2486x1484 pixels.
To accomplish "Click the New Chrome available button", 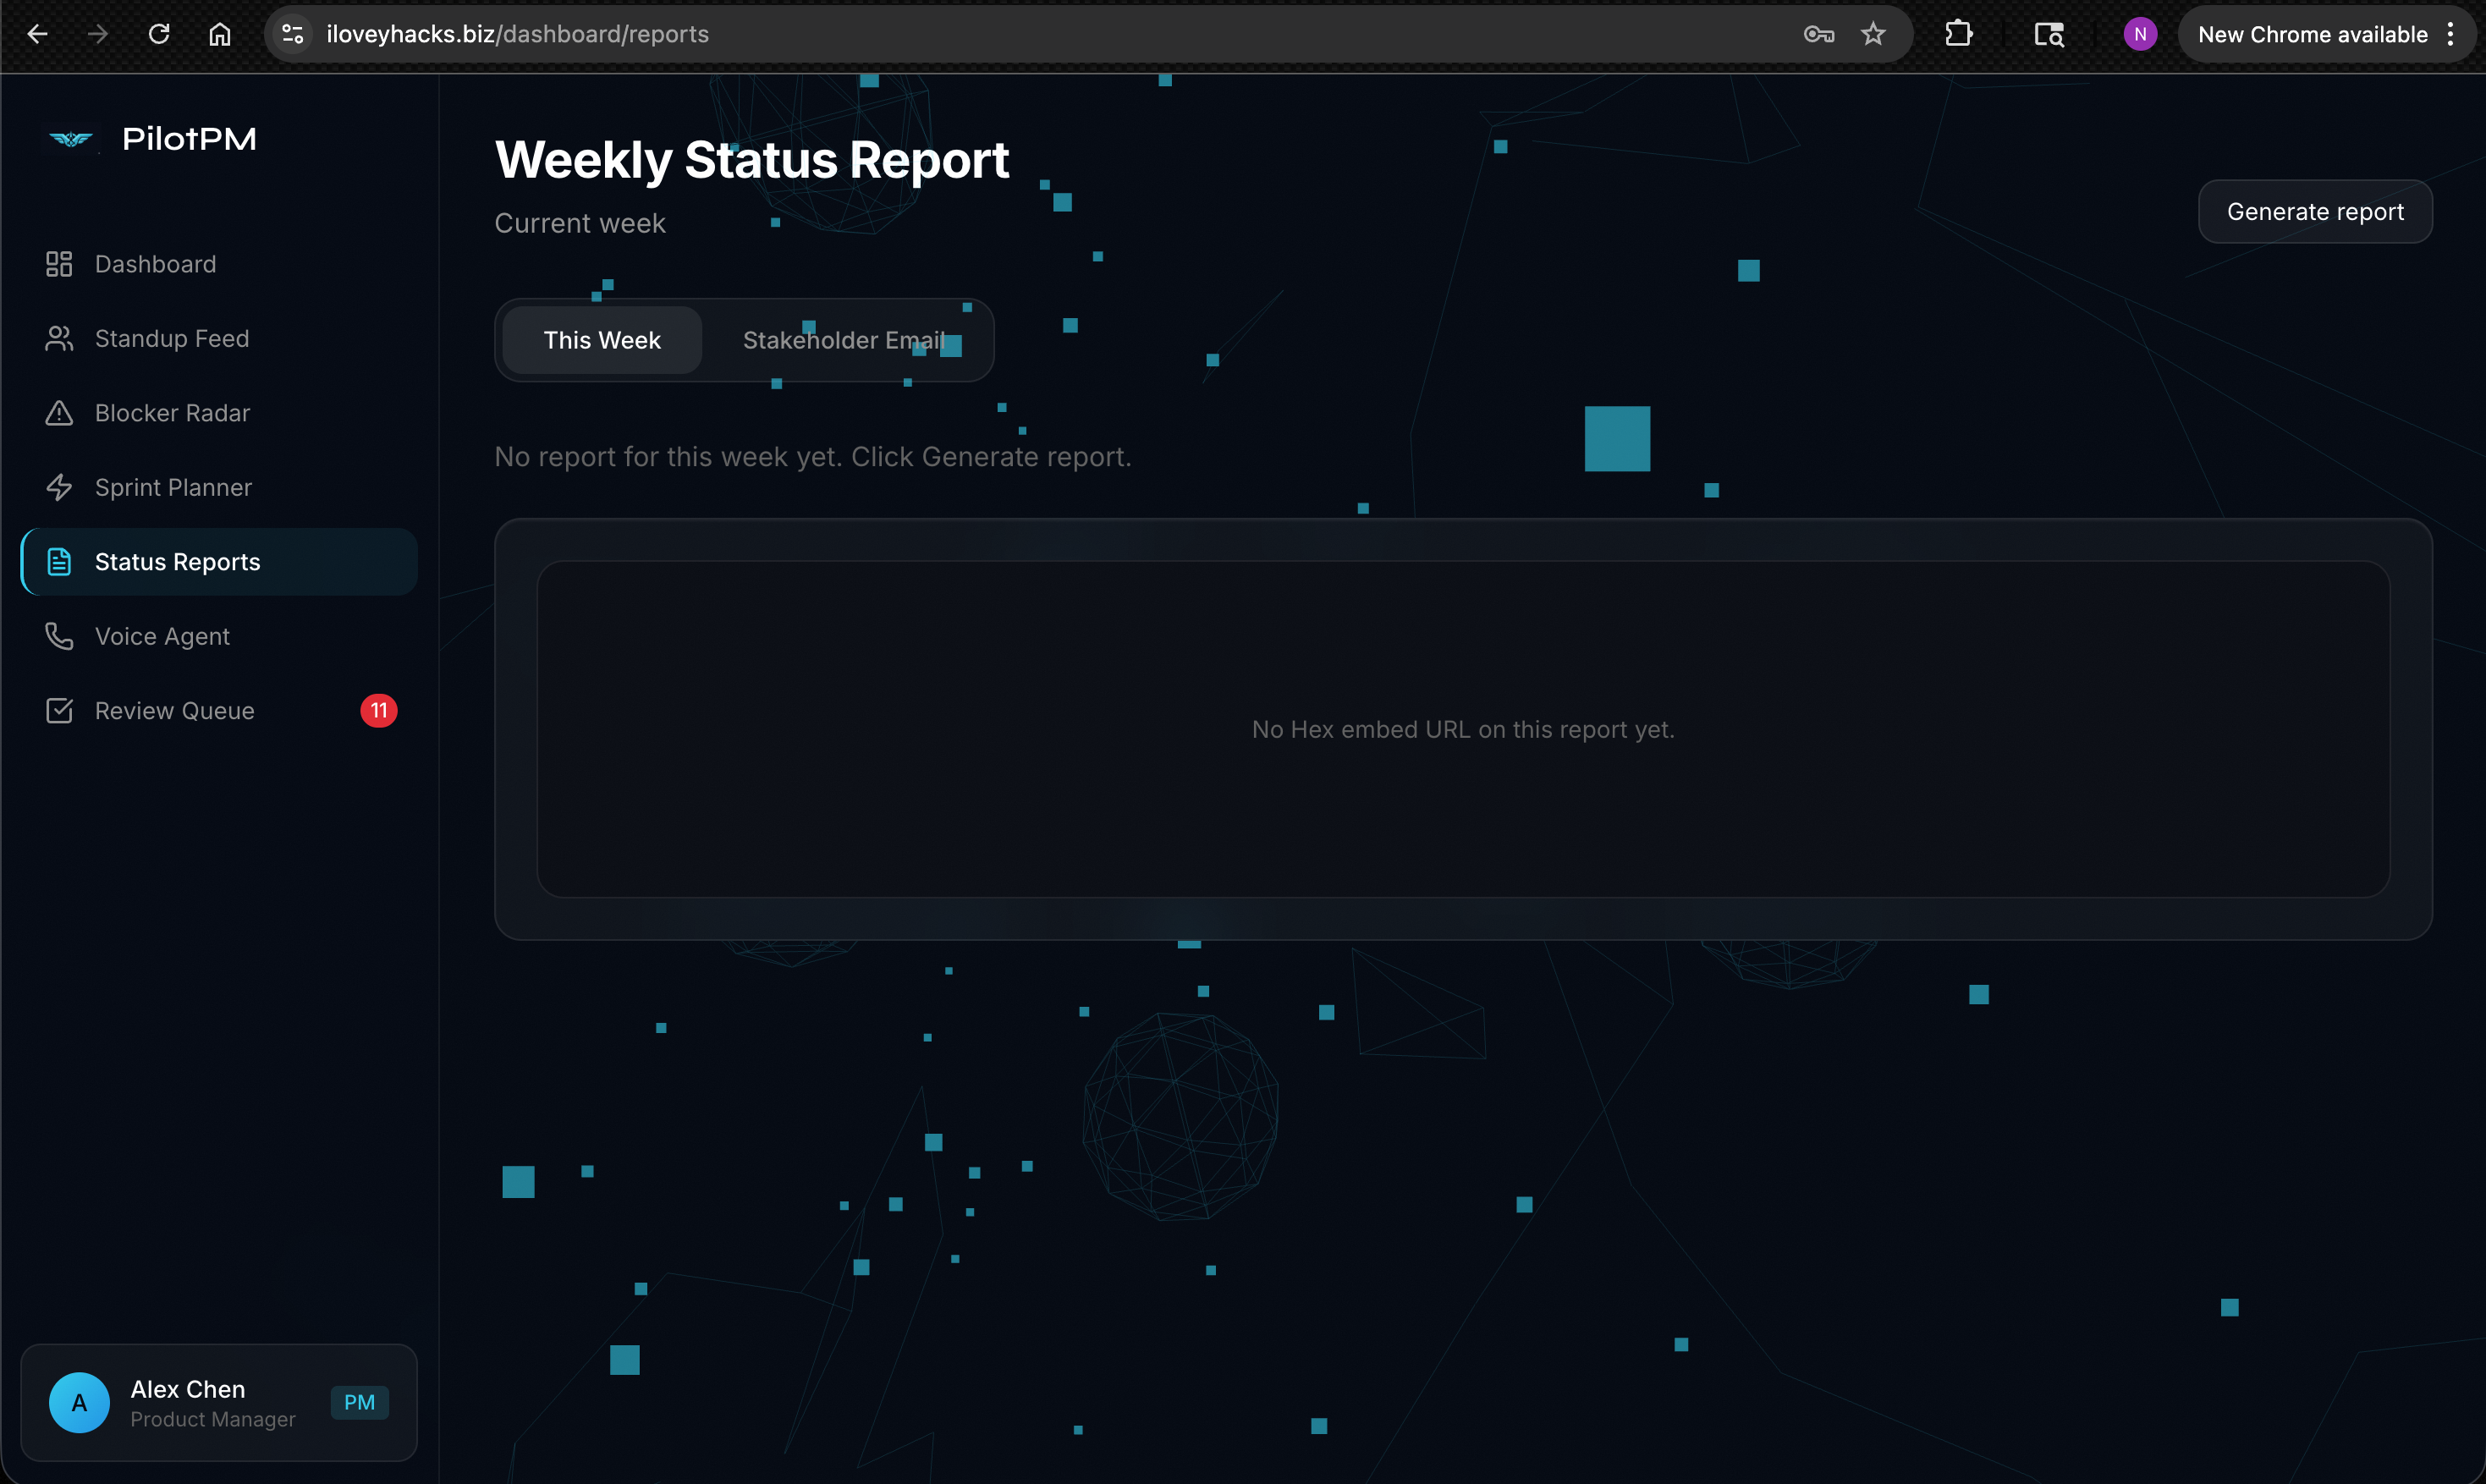I will click(2311, 34).
